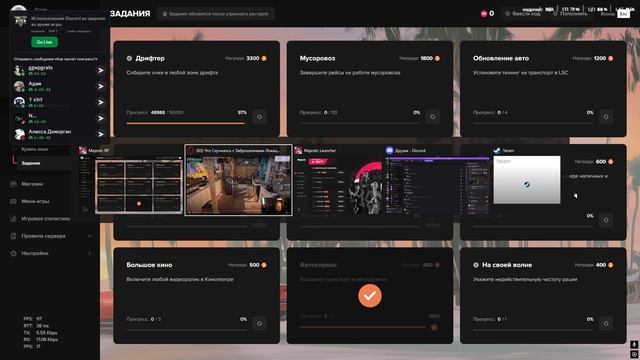Click Дрифтер progress bar
Screen dimensions: 640x360
pos(187,123)
